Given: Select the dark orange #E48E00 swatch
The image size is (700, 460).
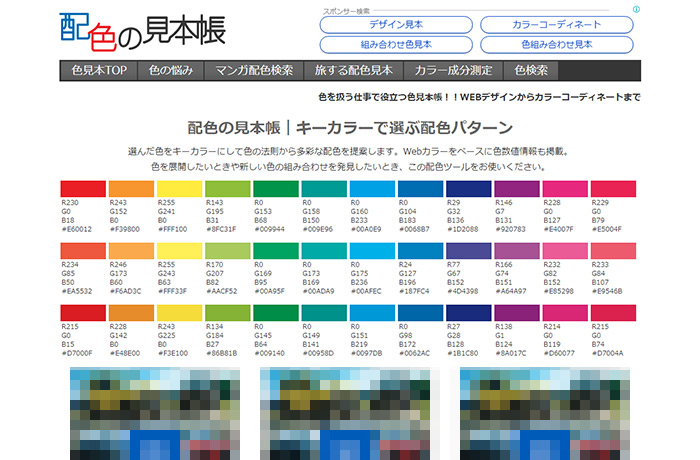Looking at the screenshot, I should click(x=131, y=313).
